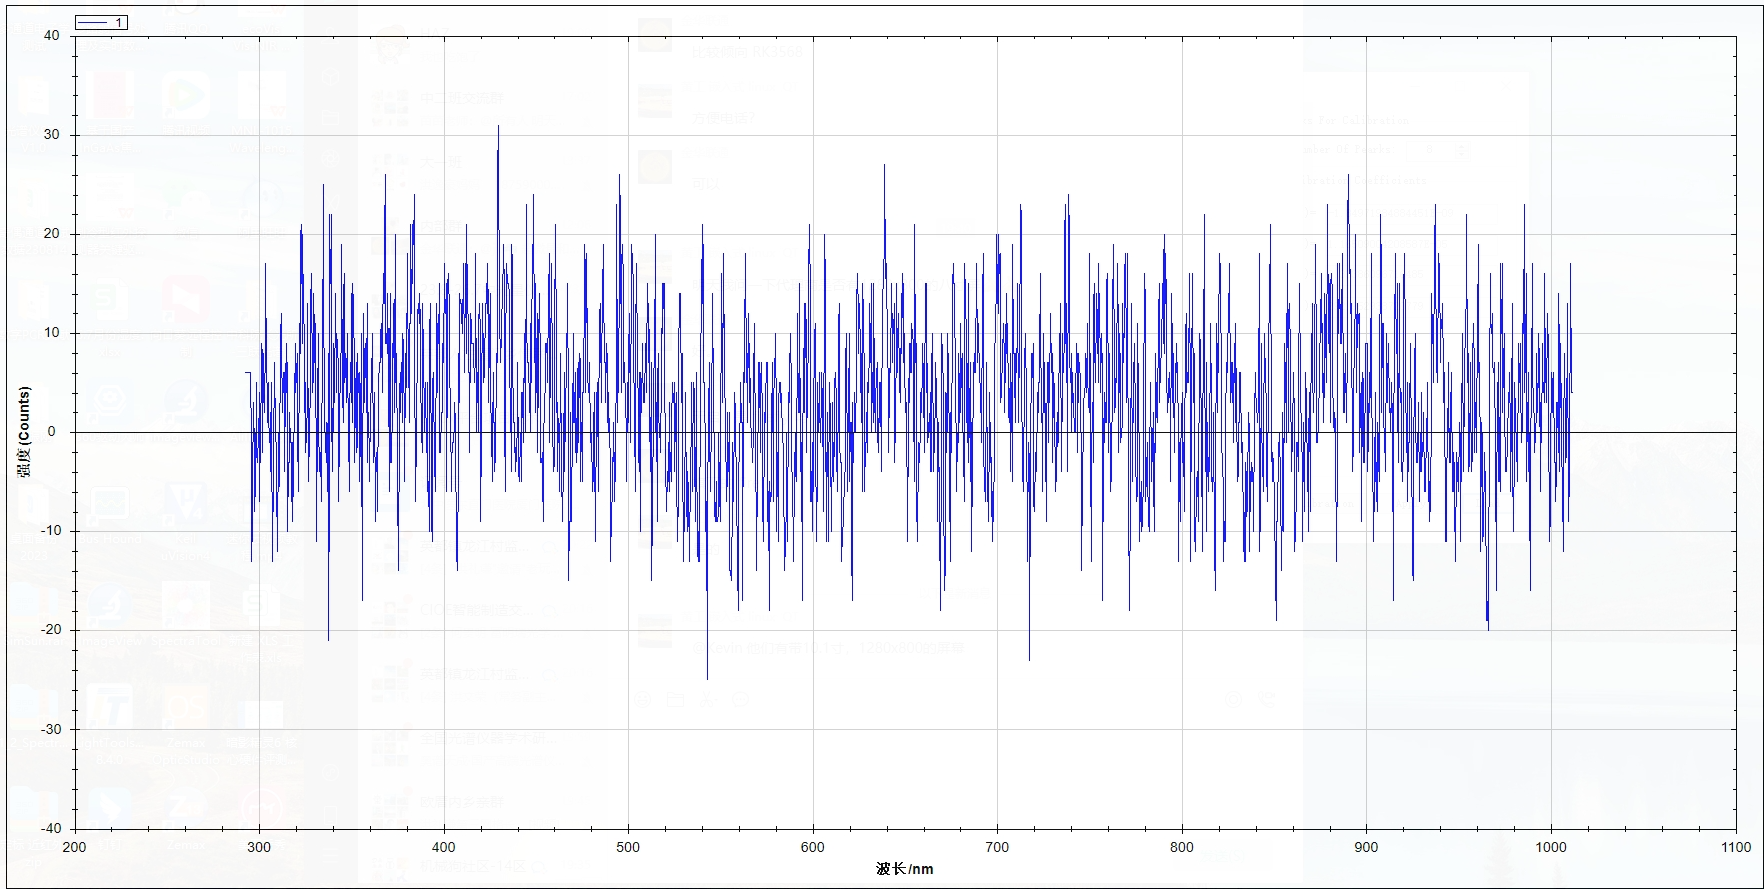Click the peak tip near 640 nm

click(884, 165)
